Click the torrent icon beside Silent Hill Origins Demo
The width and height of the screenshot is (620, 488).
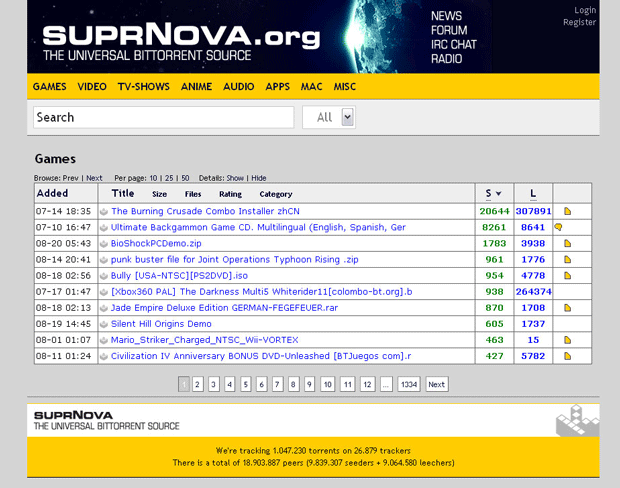[x=104, y=324]
